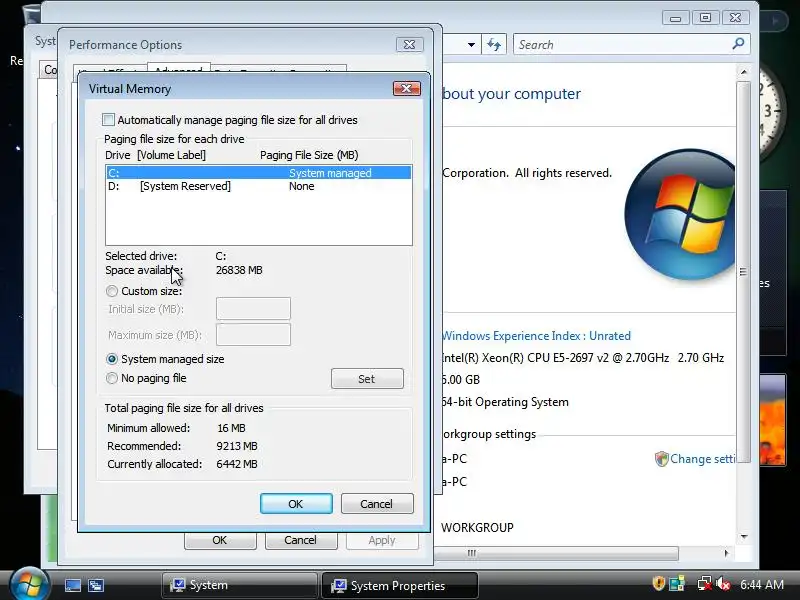Open the Windows Start orb
The image size is (800, 600).
(x=29, y=584)
